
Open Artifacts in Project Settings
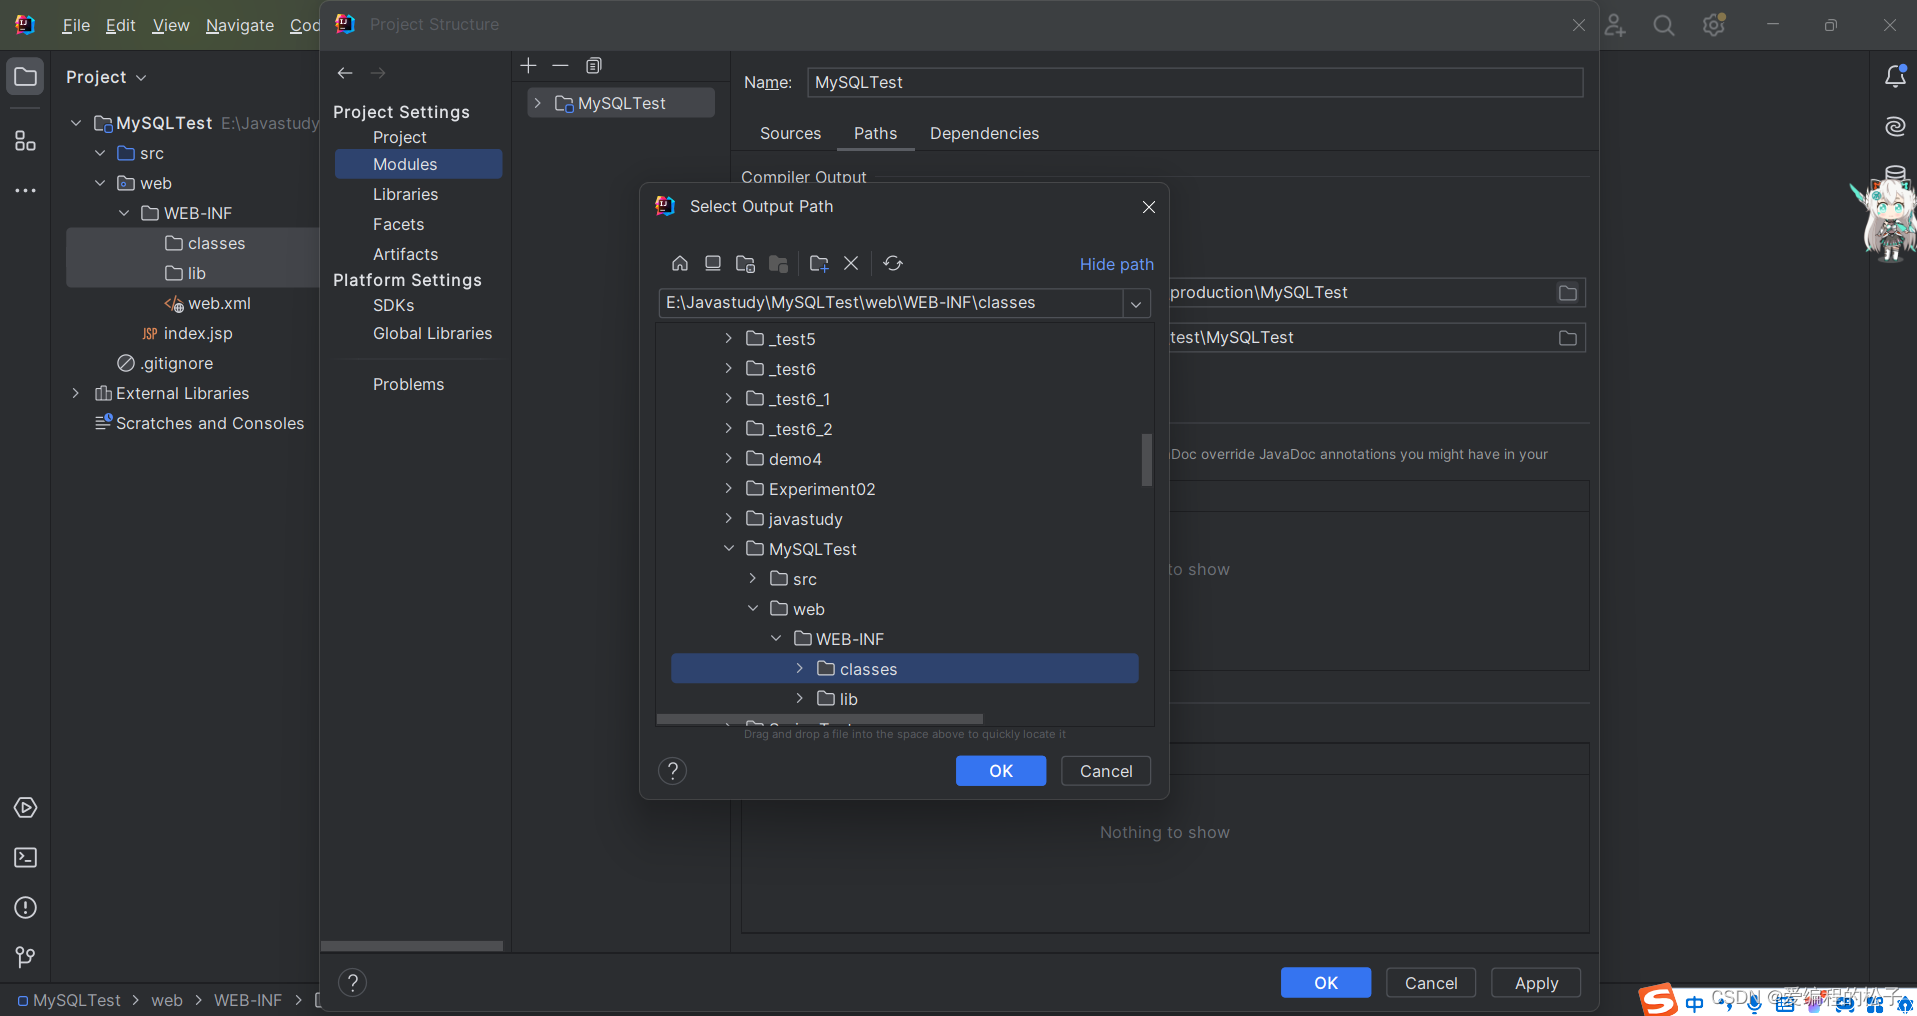click(405, 254)
